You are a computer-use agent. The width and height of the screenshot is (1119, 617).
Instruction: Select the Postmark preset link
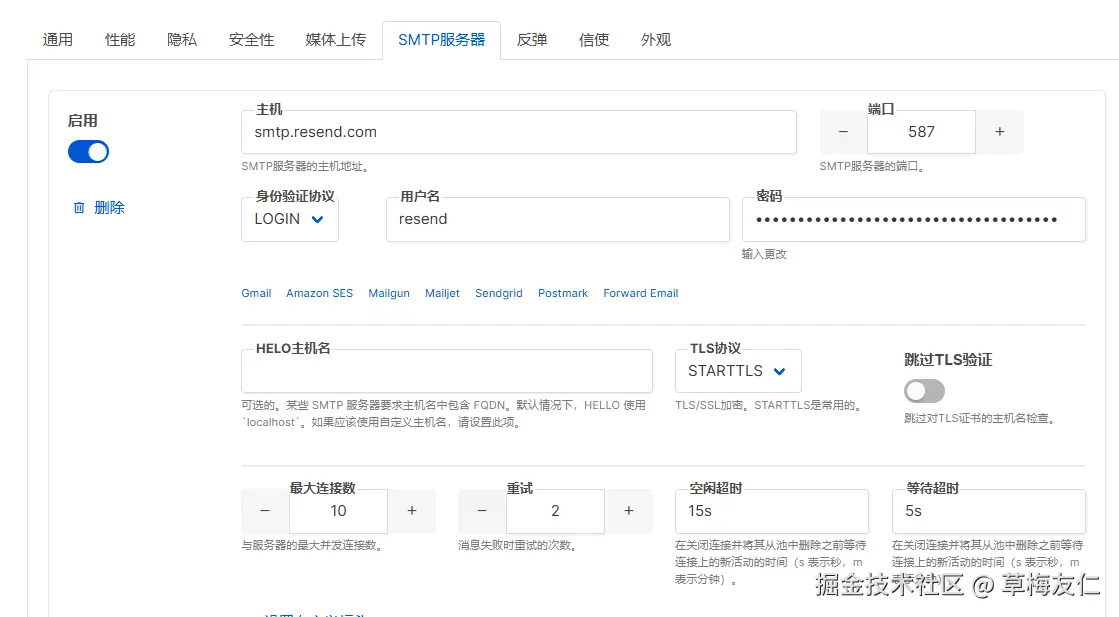click(x=563, y=293)
